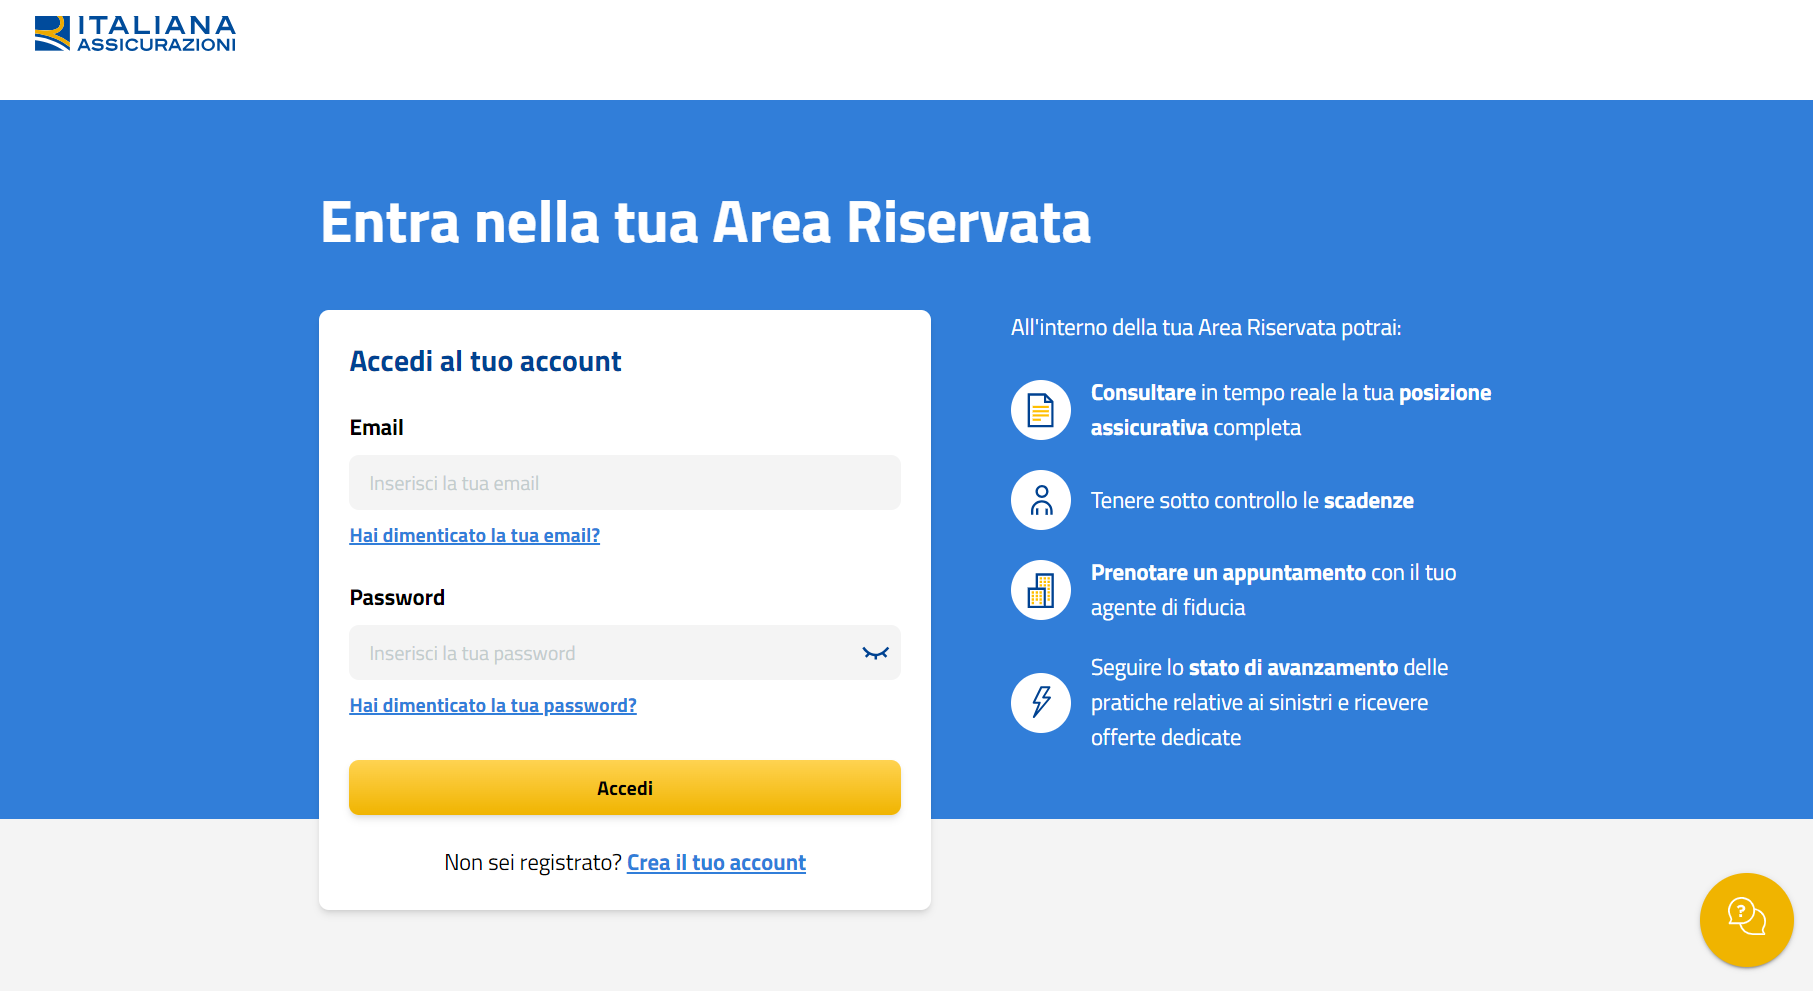Viewport: 1813px width, 991px height.
Task: Toggle password visibility eye icon
Action: [x=875, y=653]
